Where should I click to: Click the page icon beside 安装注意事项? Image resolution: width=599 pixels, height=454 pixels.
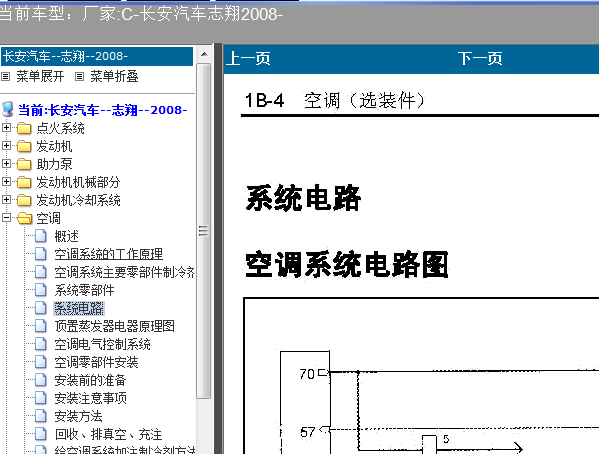[x=40, y=397]
